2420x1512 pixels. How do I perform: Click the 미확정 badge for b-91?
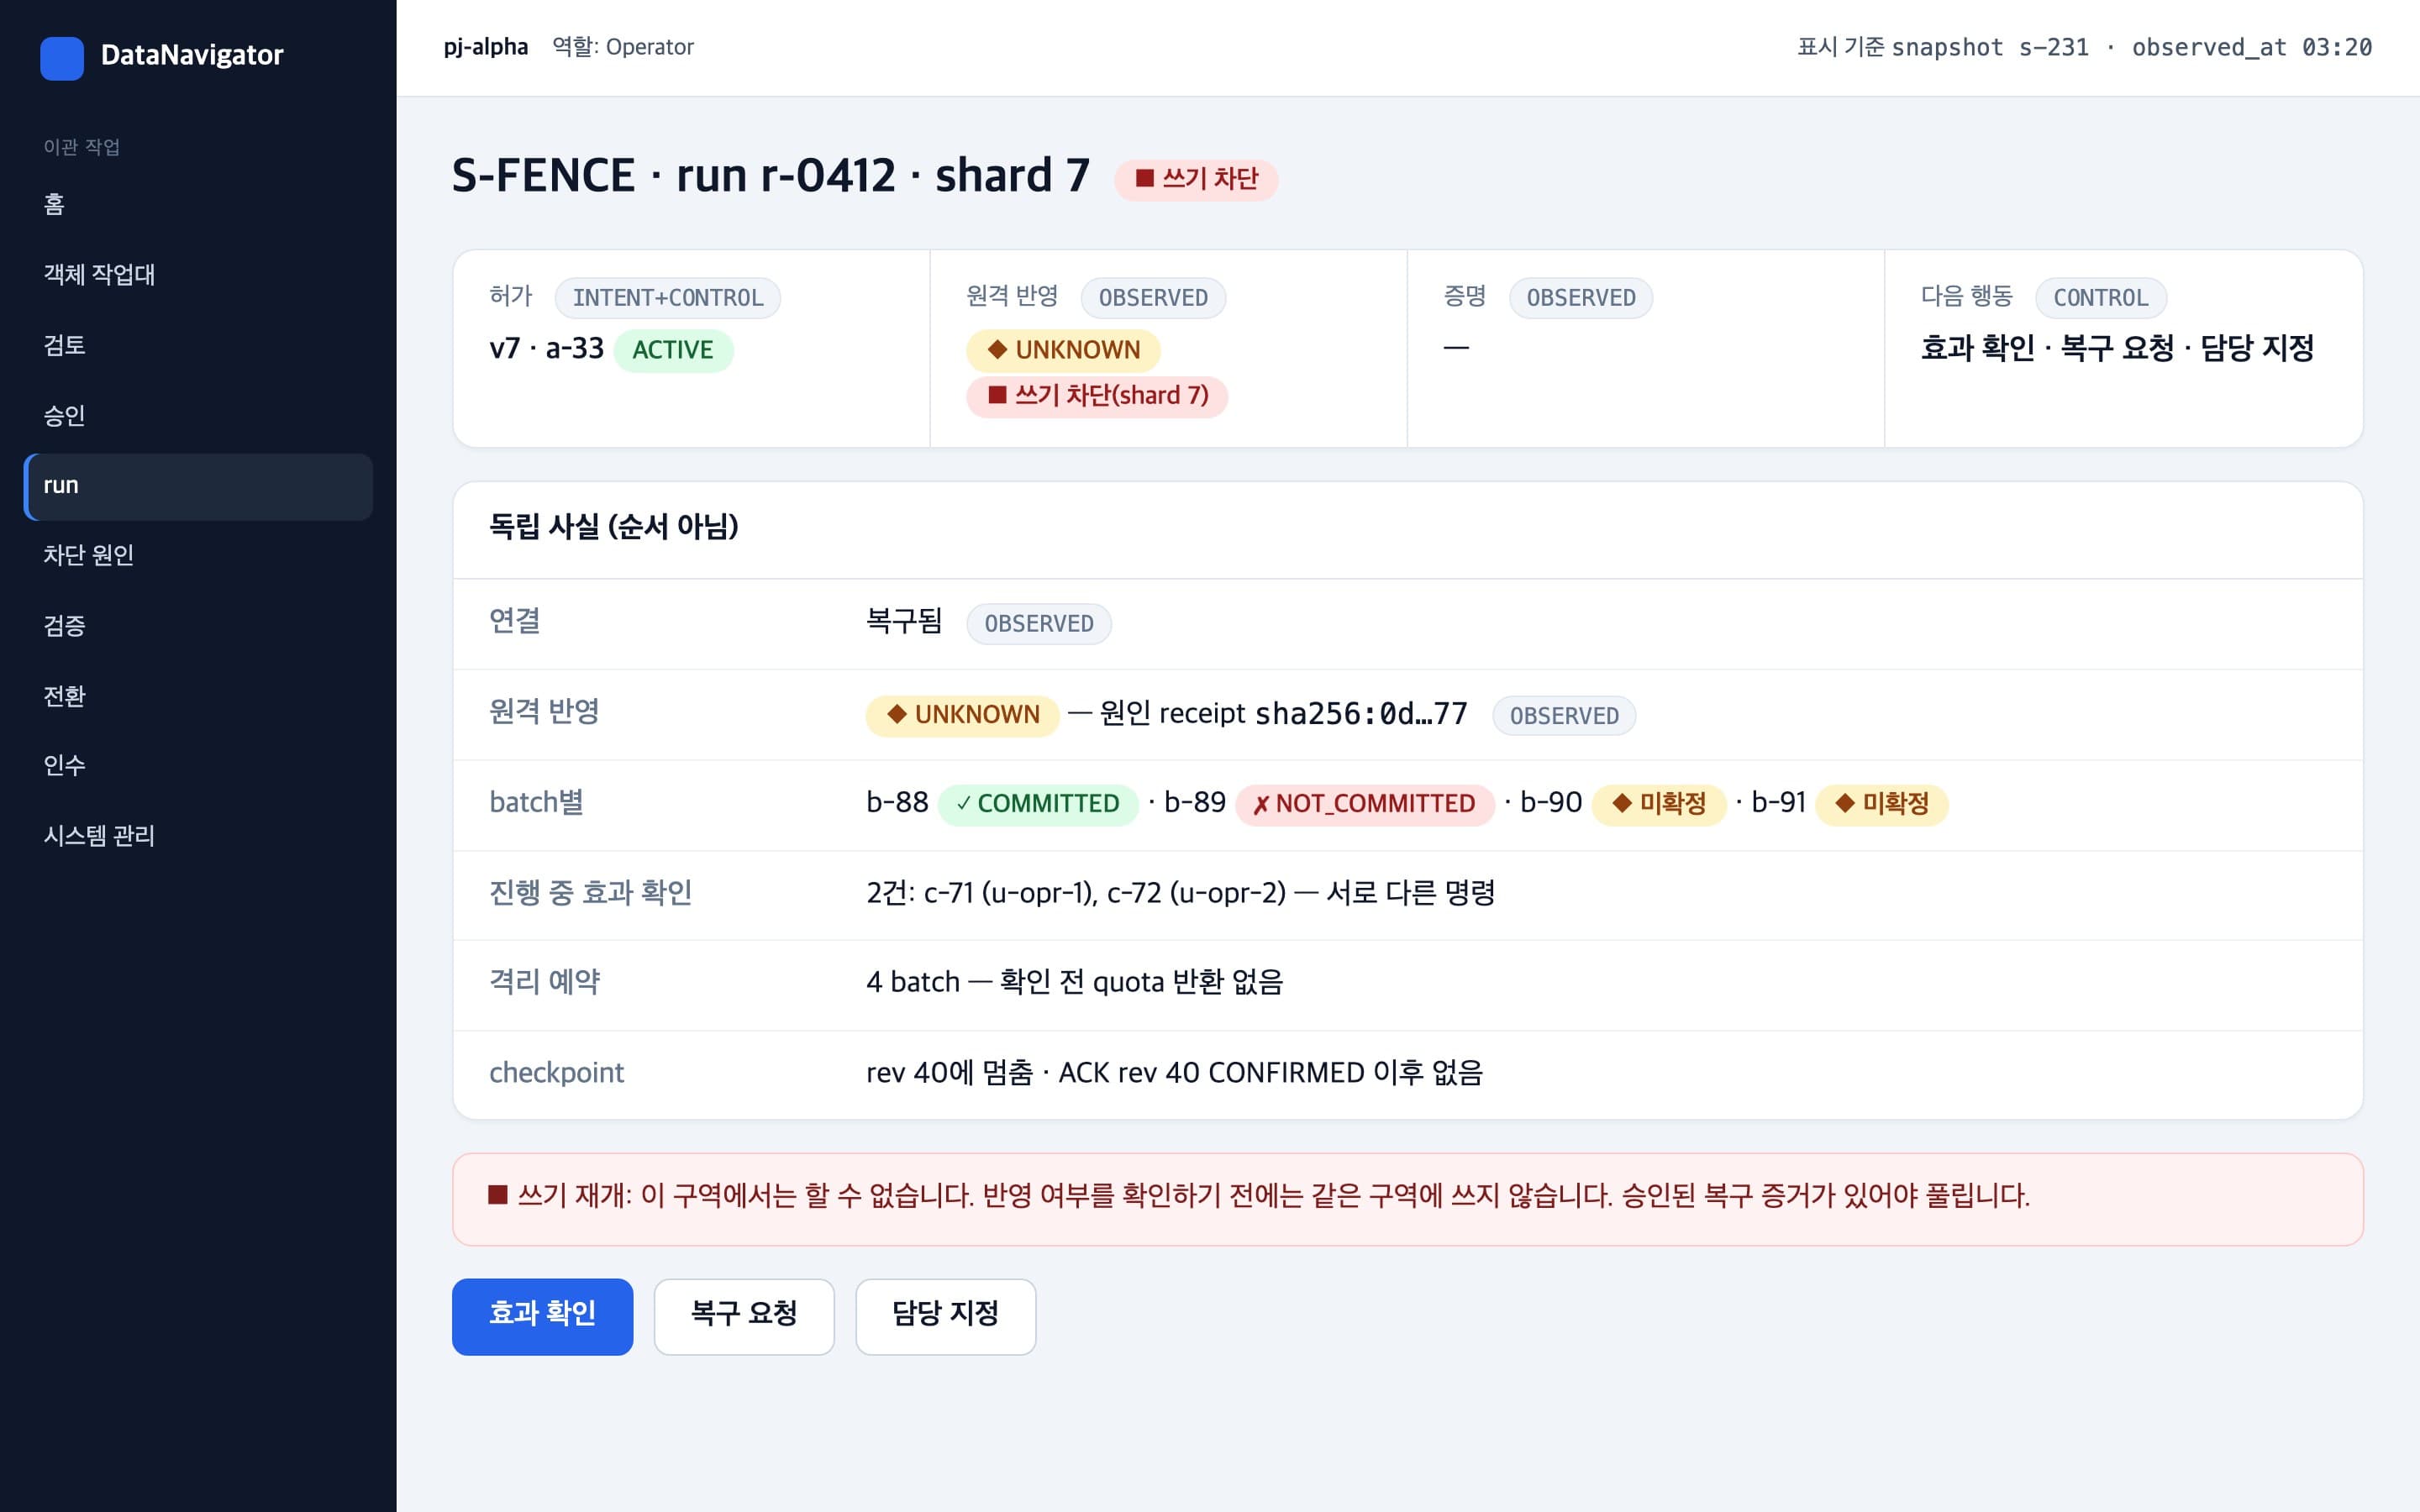coord(1882,804)
